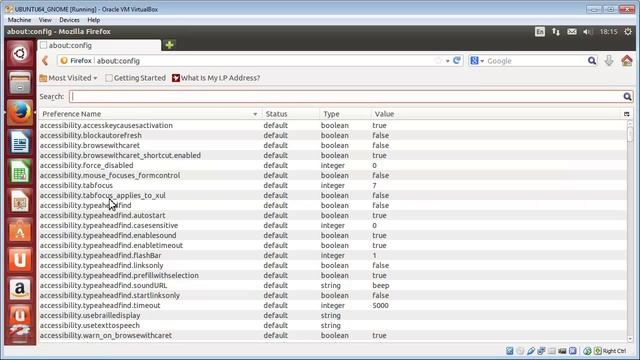Viewport: 640px width, 360px height.
Task: Open network connections indicator
Action: [x=556, y=31]
